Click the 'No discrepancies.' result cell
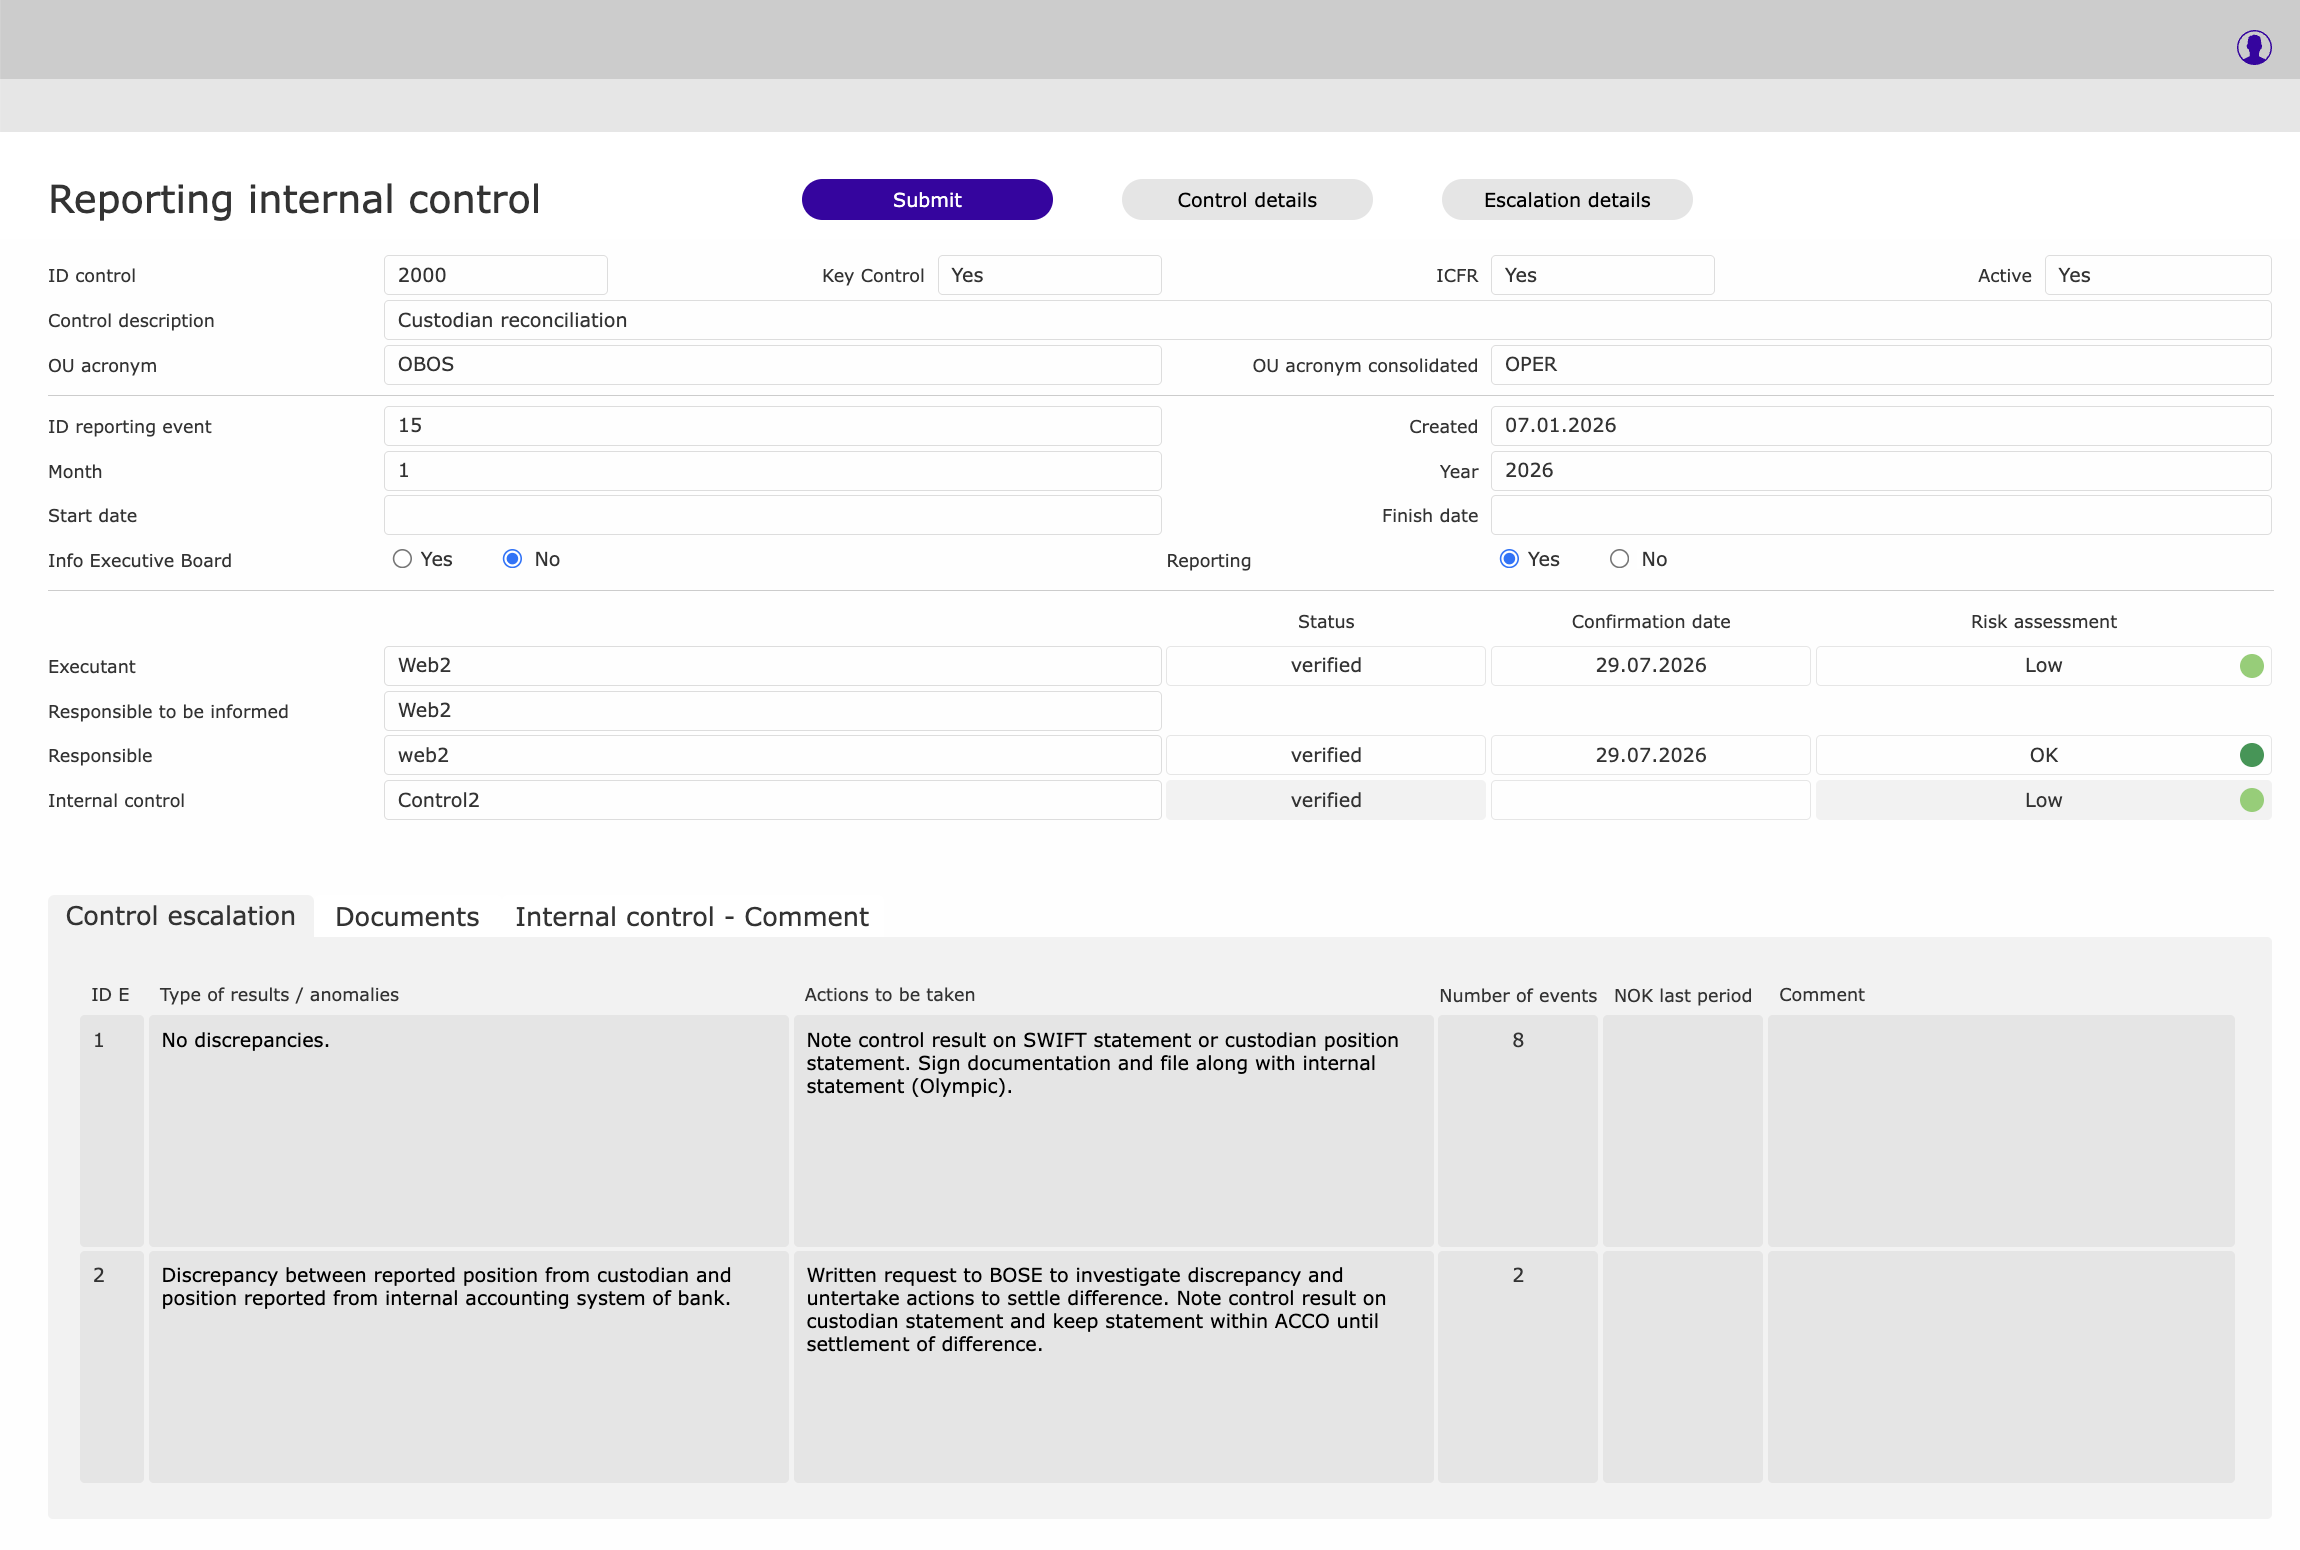 [x=469, y=1131]
